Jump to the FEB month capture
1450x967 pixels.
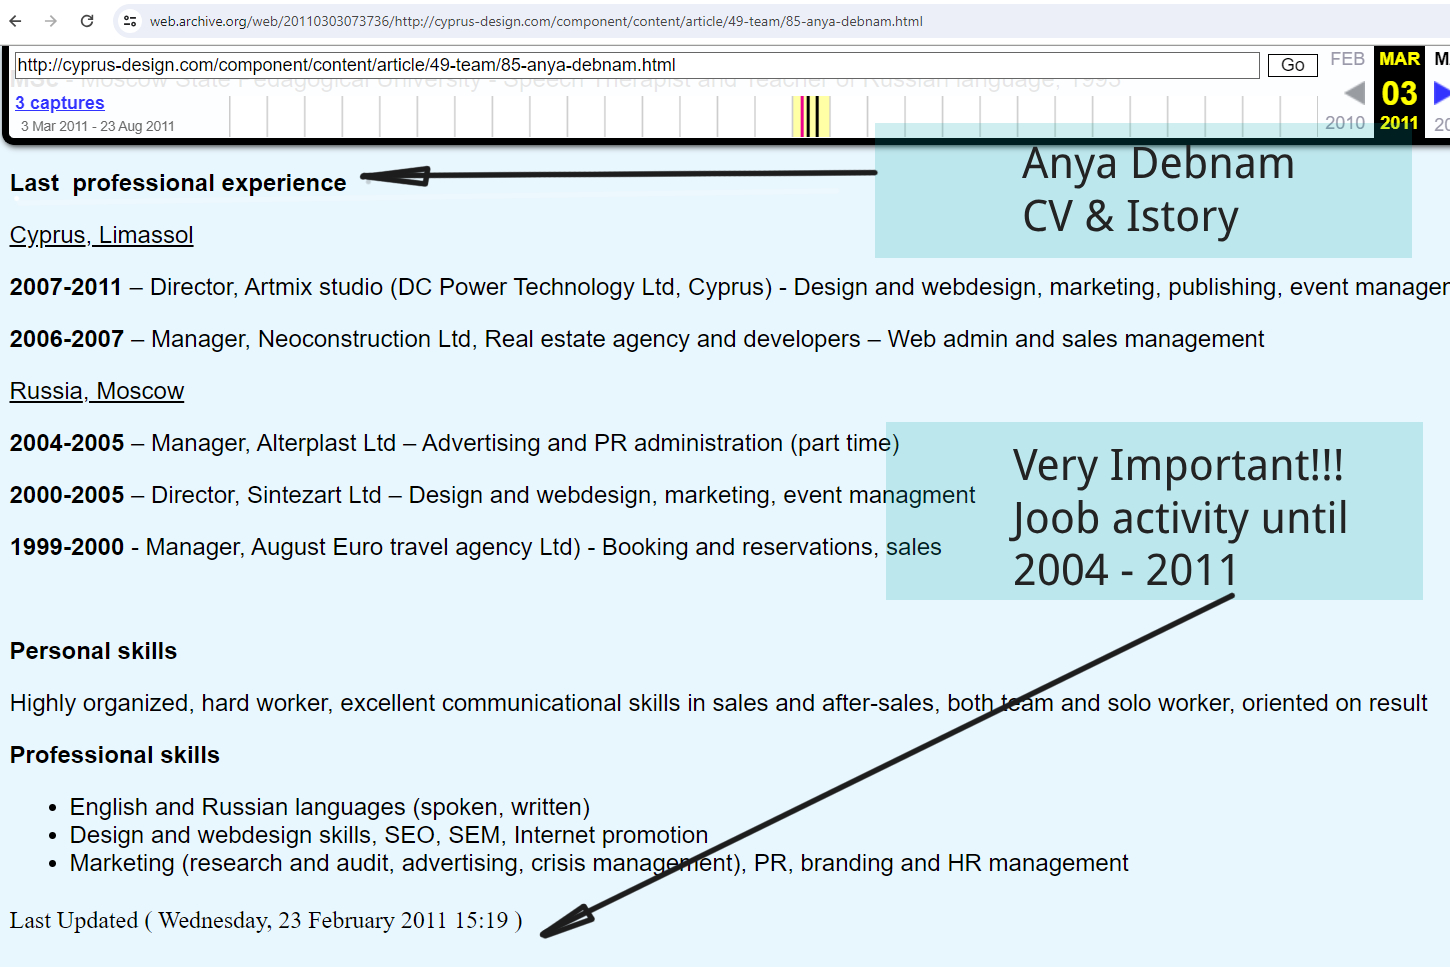click(1347, 59)
